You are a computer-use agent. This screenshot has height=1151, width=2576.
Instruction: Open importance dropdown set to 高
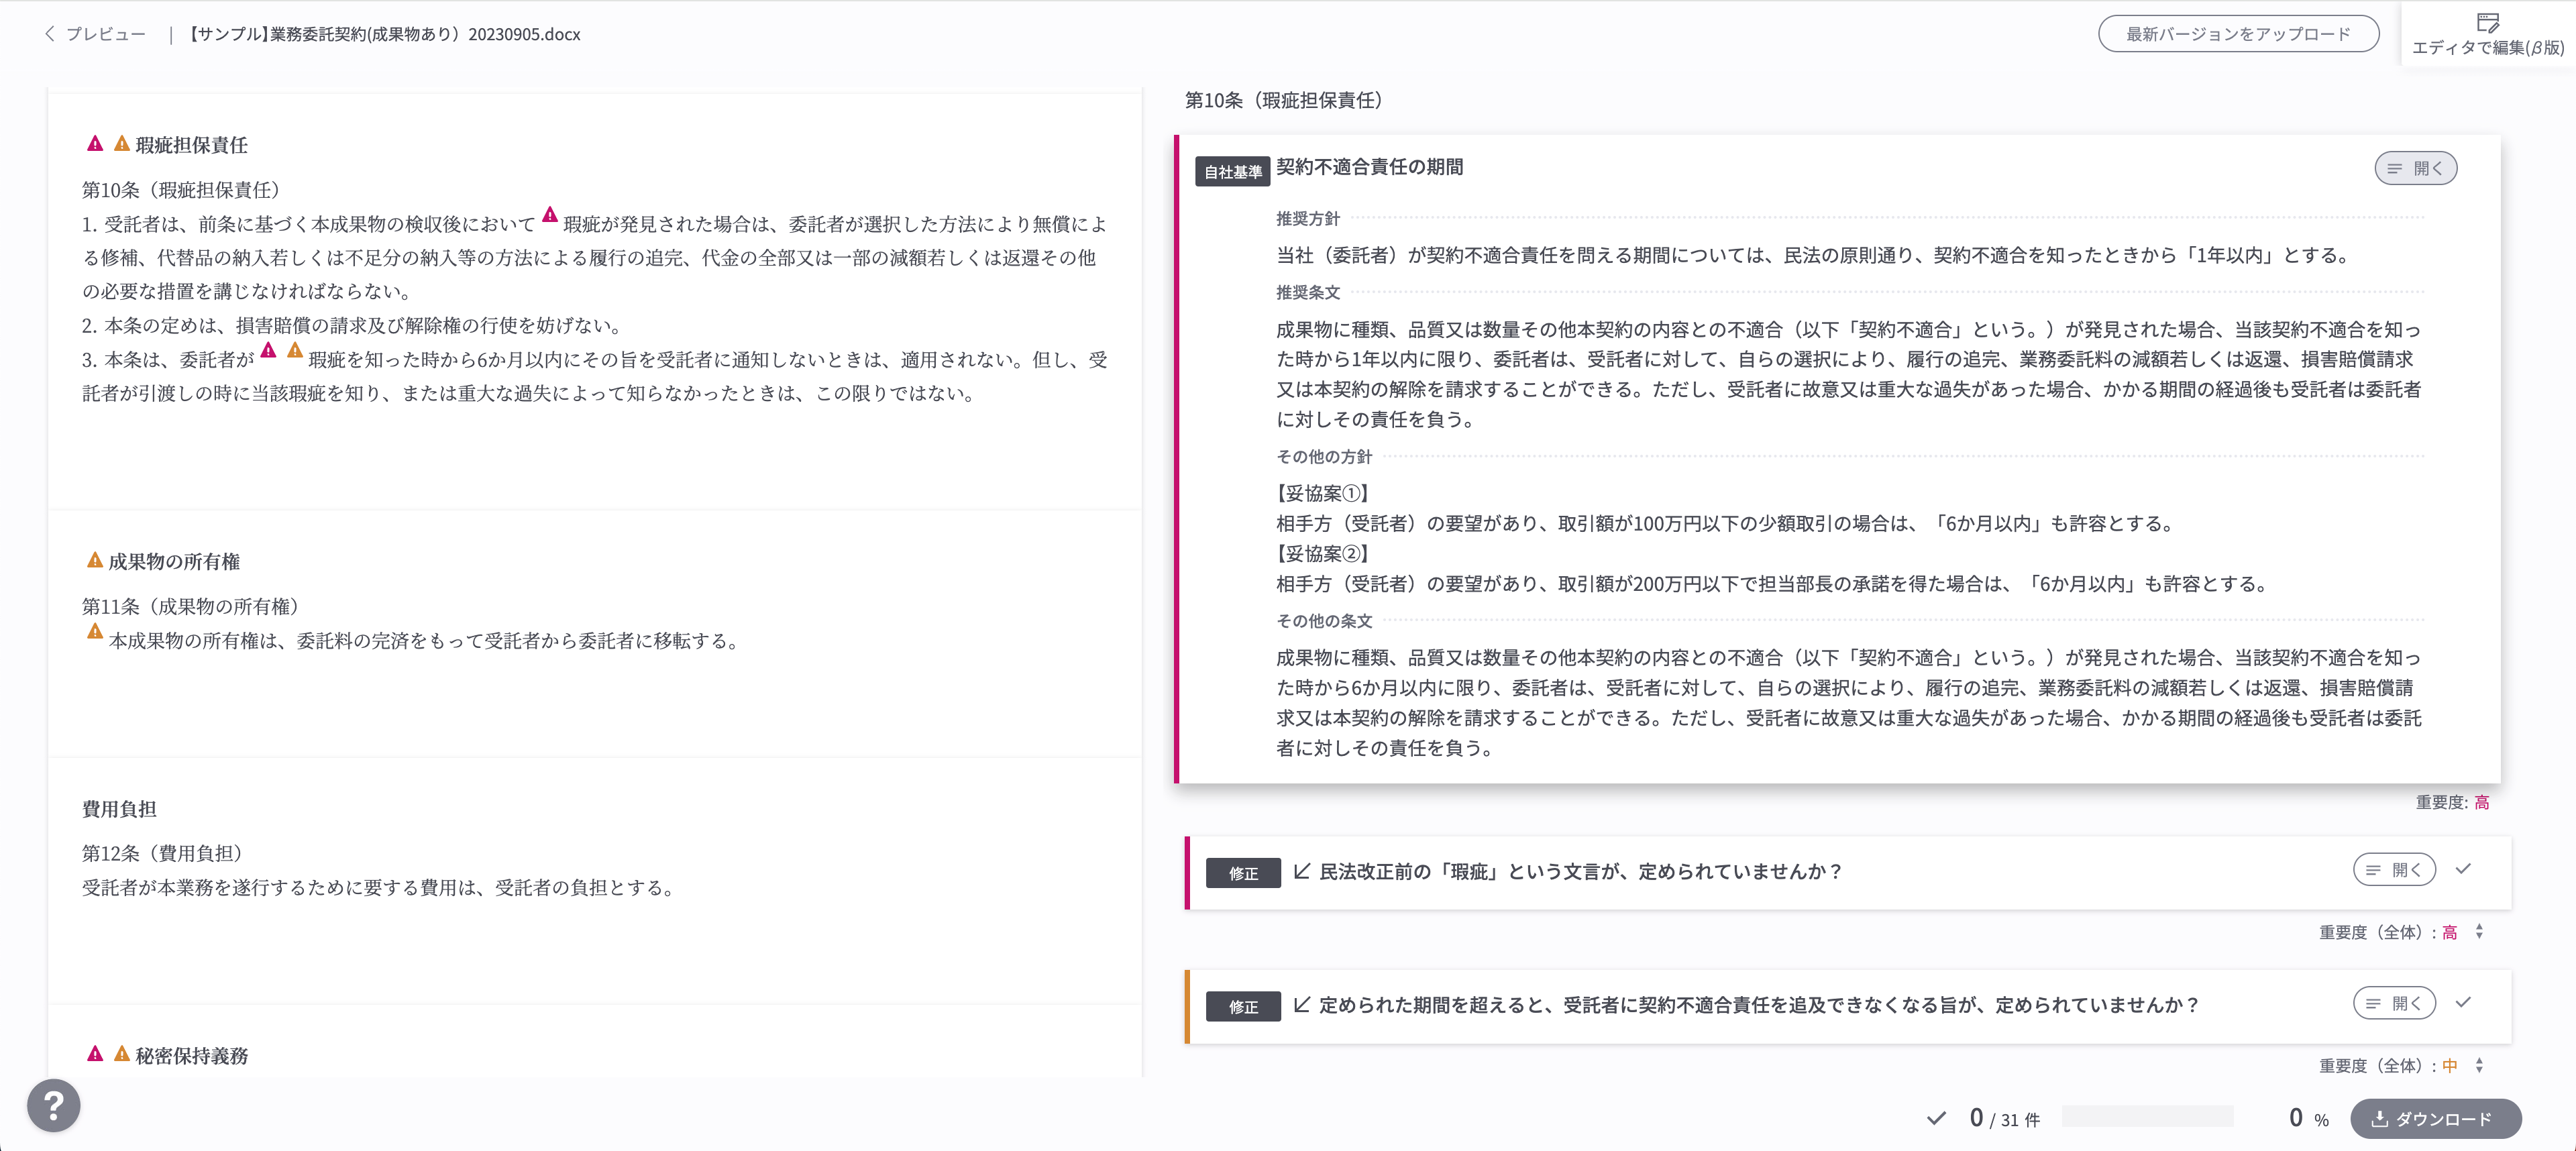click(x=2479, y=932)
